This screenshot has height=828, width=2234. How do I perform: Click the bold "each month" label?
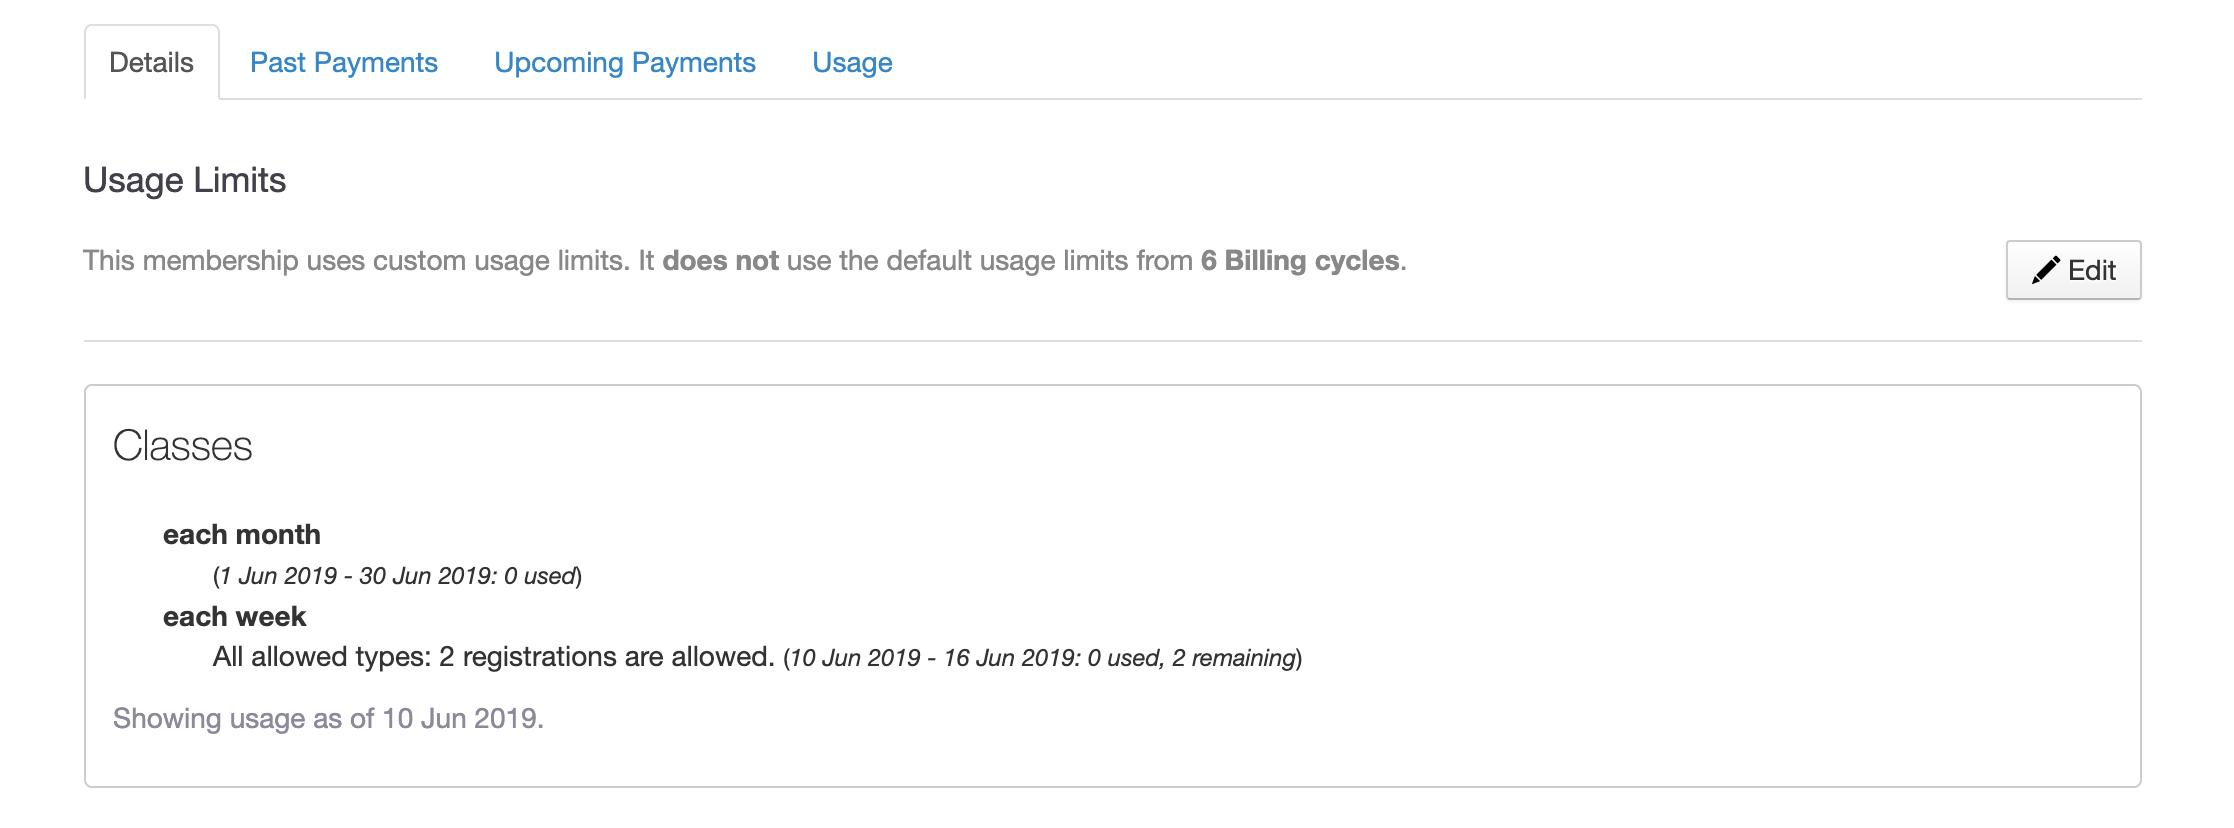click(241, 534)
